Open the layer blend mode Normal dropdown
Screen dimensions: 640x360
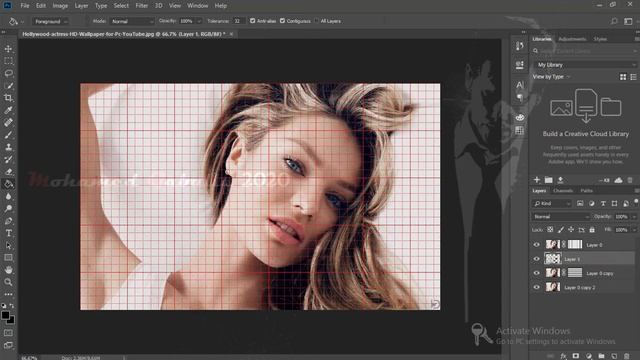tap(561, 217)
